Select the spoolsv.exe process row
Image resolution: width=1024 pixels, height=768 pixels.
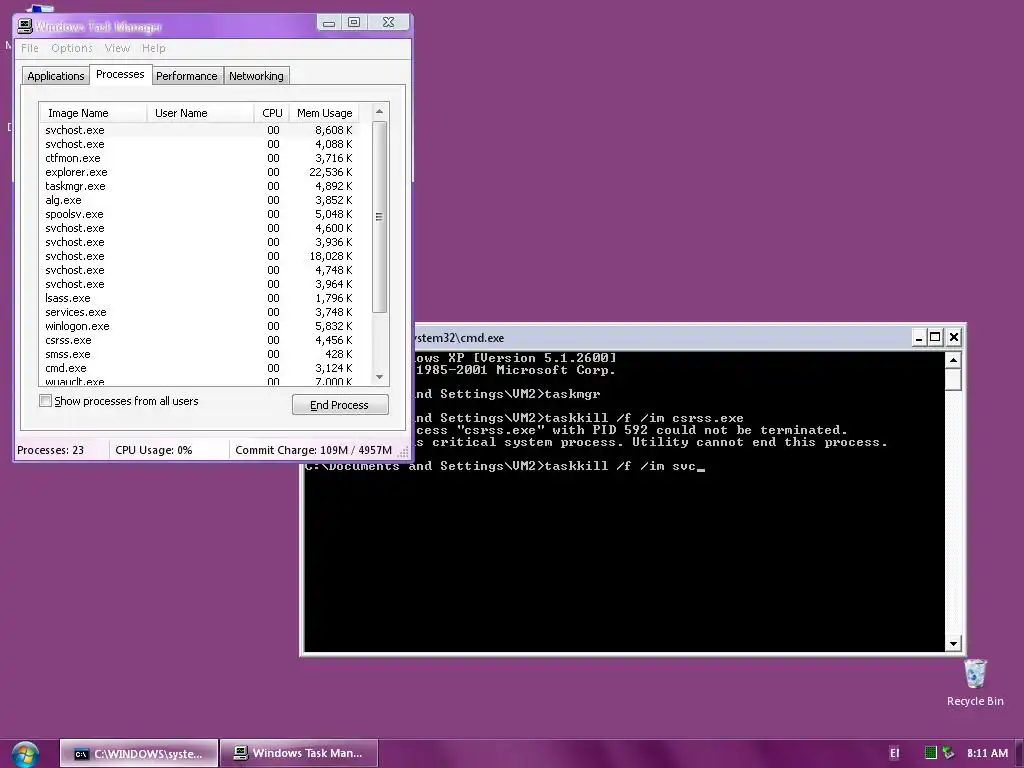[x=199, y=214]
